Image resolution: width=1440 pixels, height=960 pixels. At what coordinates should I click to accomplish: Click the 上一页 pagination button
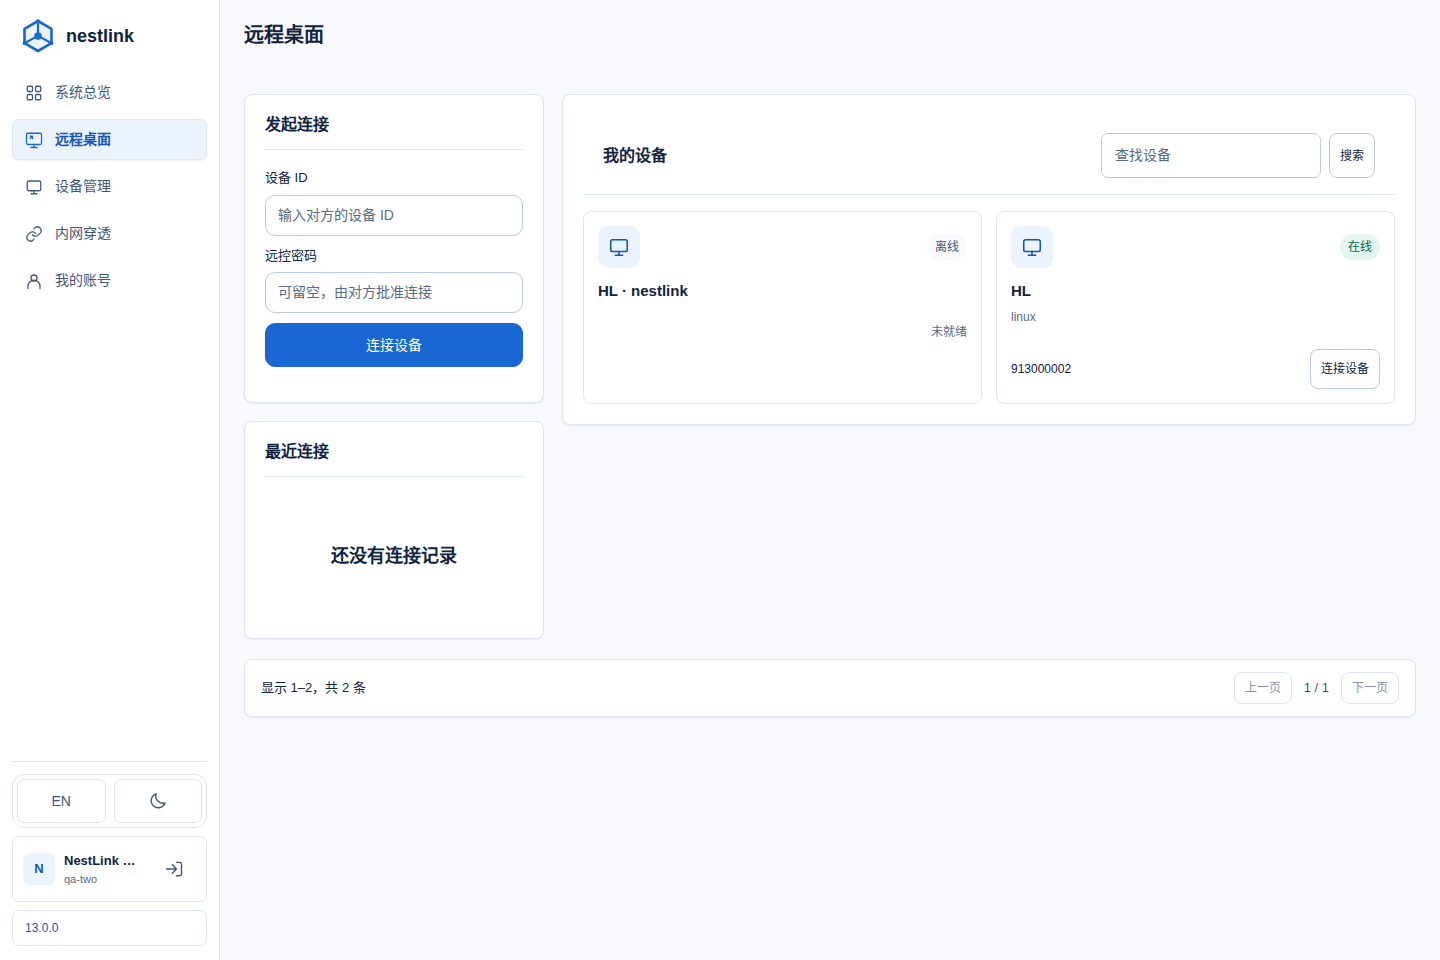coord(1263,688)
